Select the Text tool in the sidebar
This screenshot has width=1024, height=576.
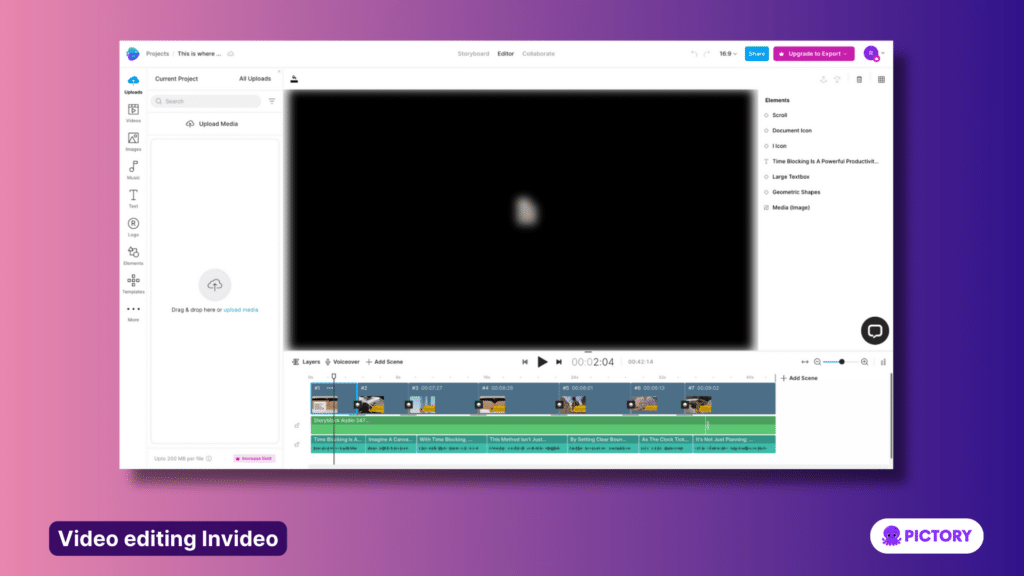click(x=133, y=196)
